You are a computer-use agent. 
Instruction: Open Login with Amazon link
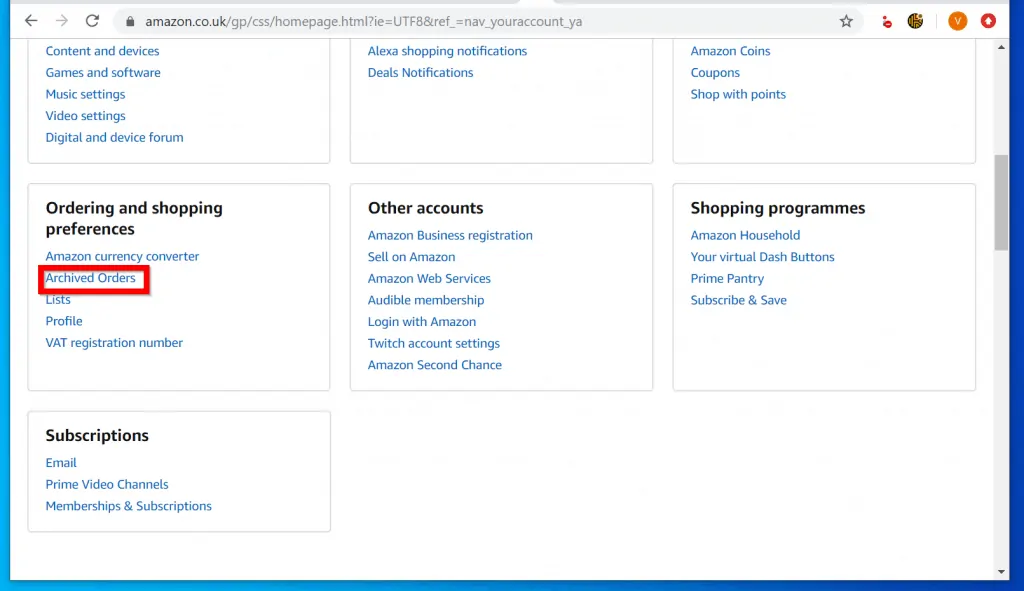tap(422, 321)
